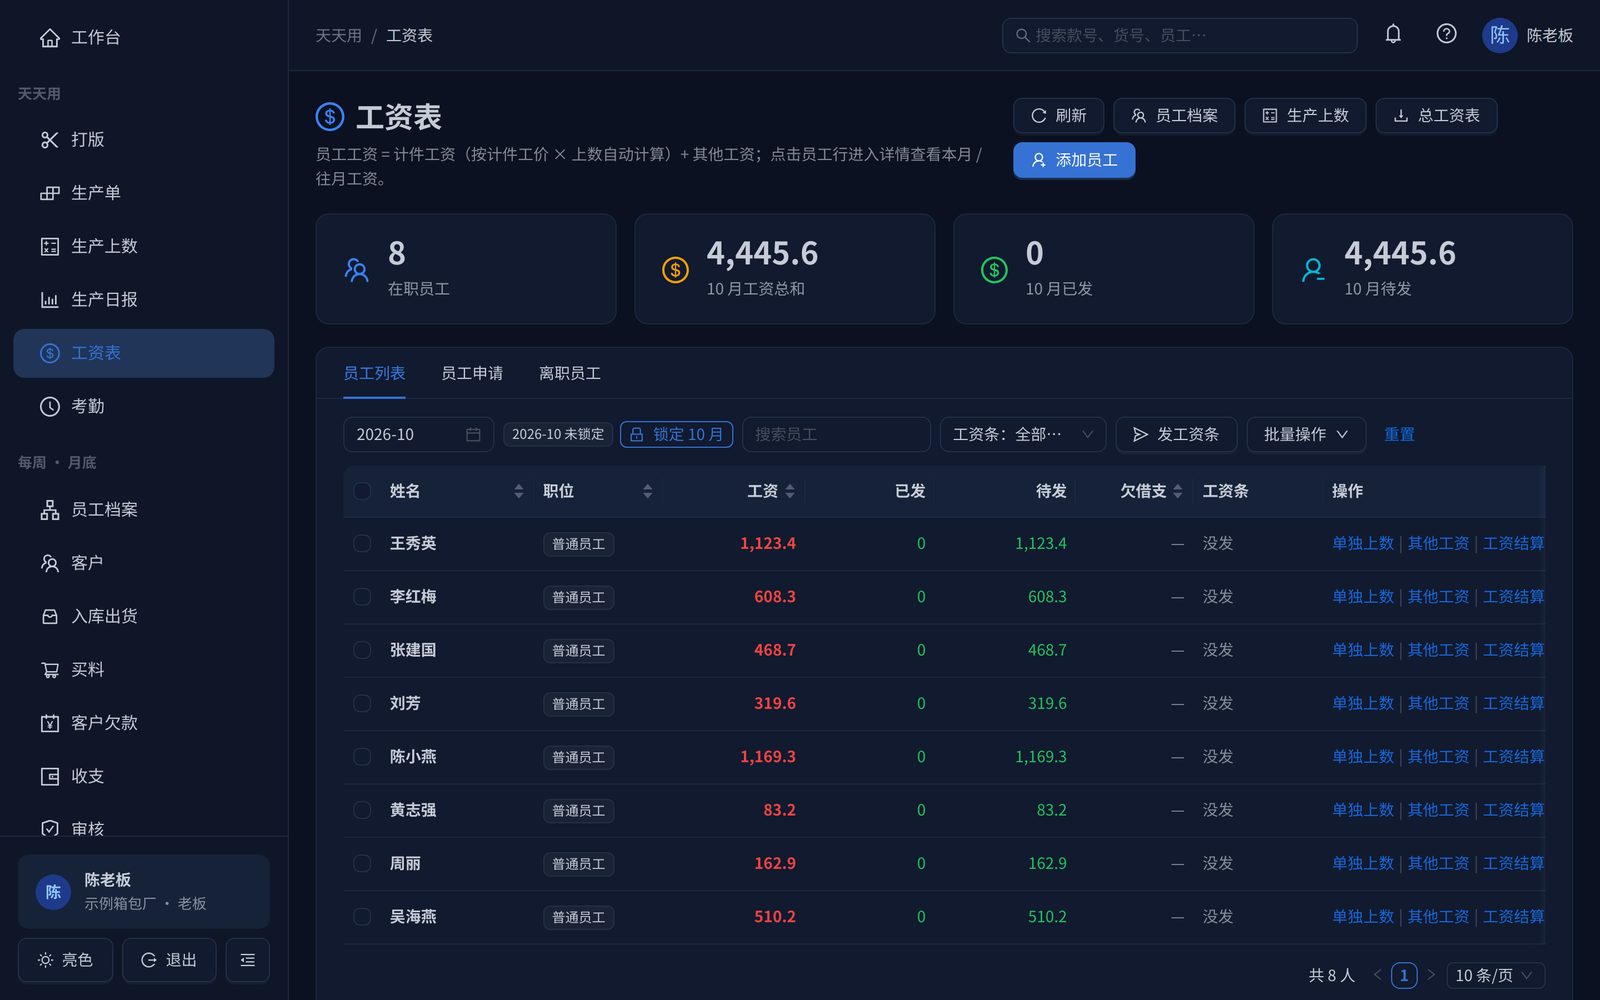Open 打版 scissors item in sidebar
The image size is (1600, 1000).
click(x=144, y=140)
